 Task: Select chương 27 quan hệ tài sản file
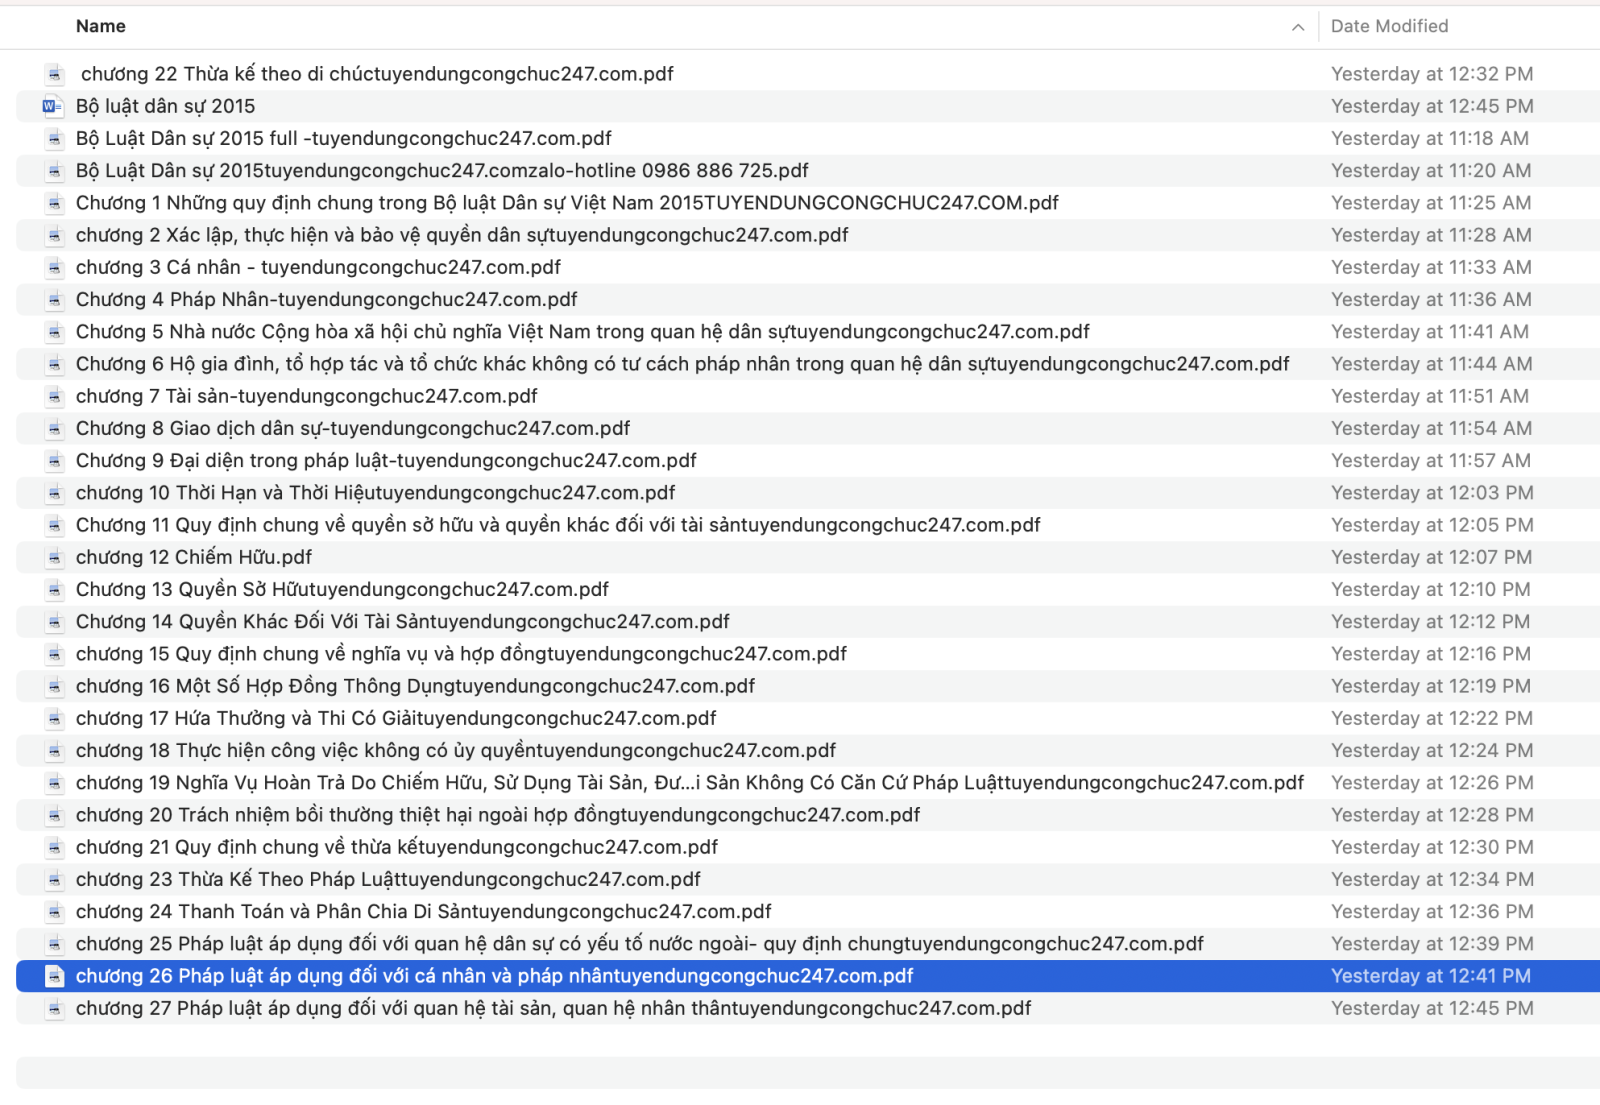point(553,1008)
